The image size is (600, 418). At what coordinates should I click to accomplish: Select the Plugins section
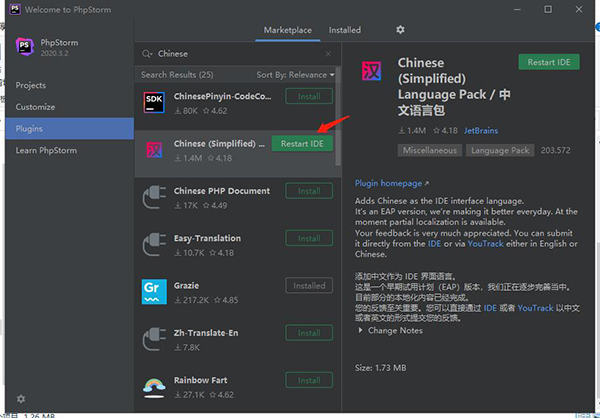pos(70,129)
